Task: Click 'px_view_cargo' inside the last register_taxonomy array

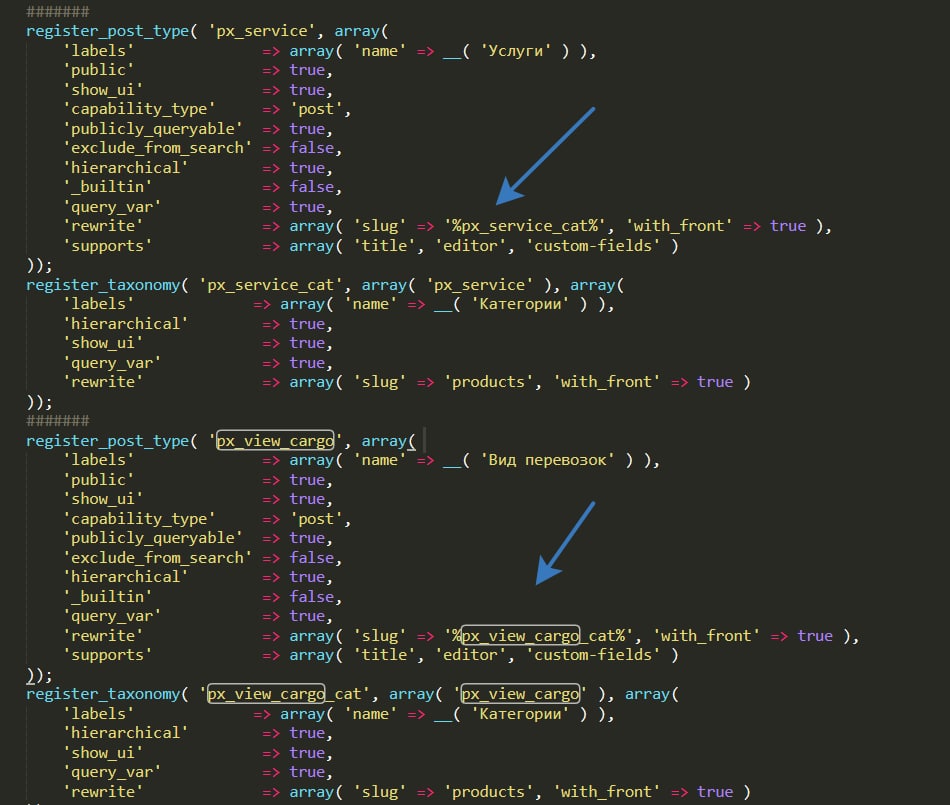Action: [x=520, y=694]
